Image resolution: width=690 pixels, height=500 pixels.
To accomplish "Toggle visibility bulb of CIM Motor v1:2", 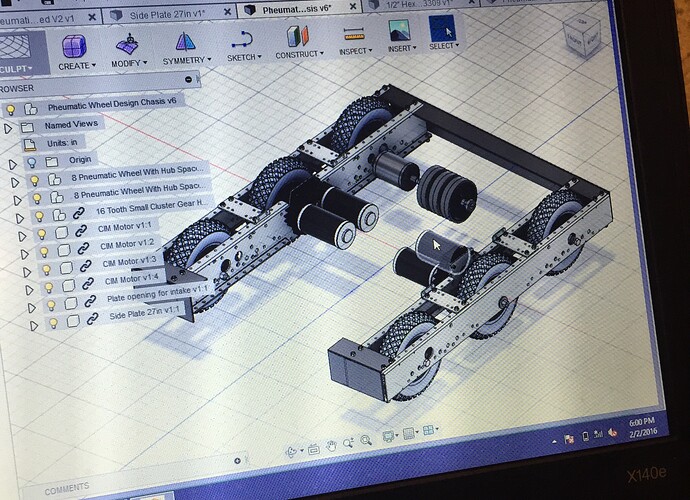I will click(44, 252).
